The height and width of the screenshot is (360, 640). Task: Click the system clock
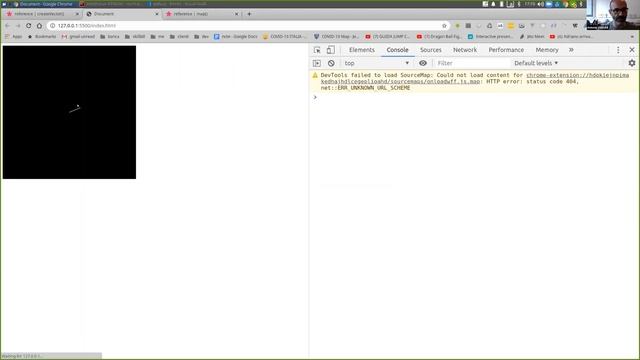point(529,4)
